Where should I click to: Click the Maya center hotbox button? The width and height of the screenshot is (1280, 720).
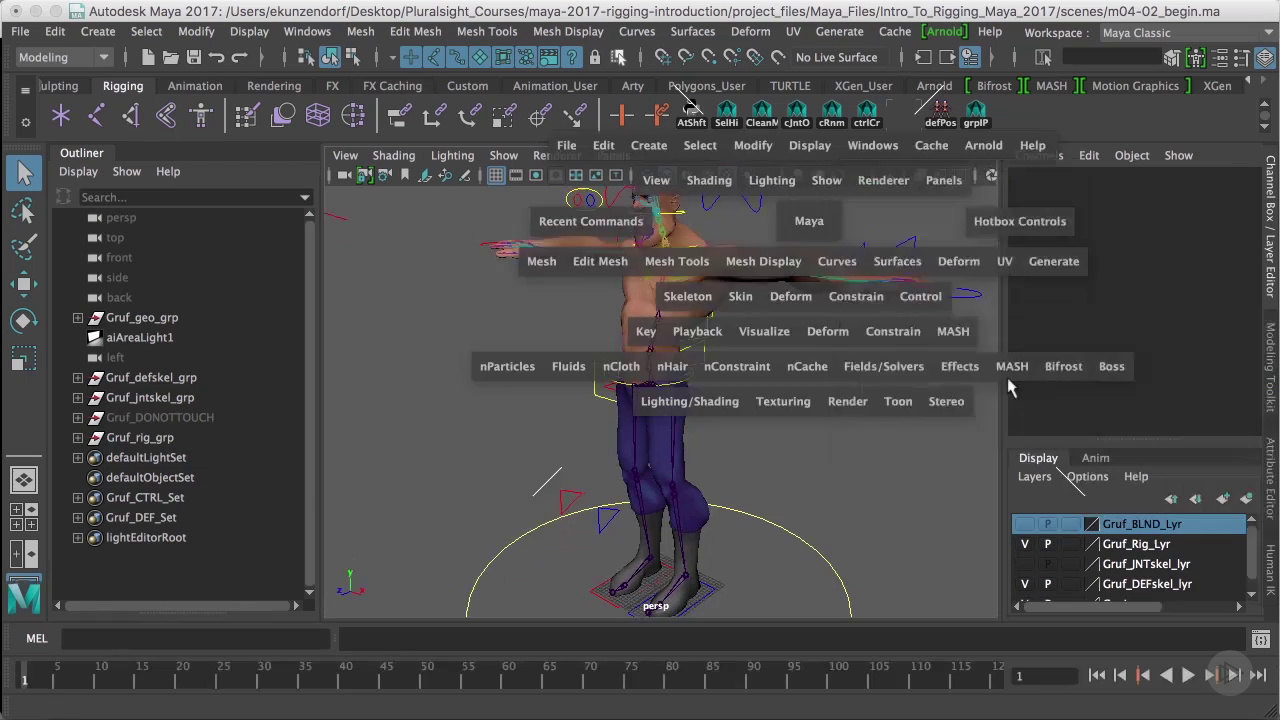tap(809, 222)
